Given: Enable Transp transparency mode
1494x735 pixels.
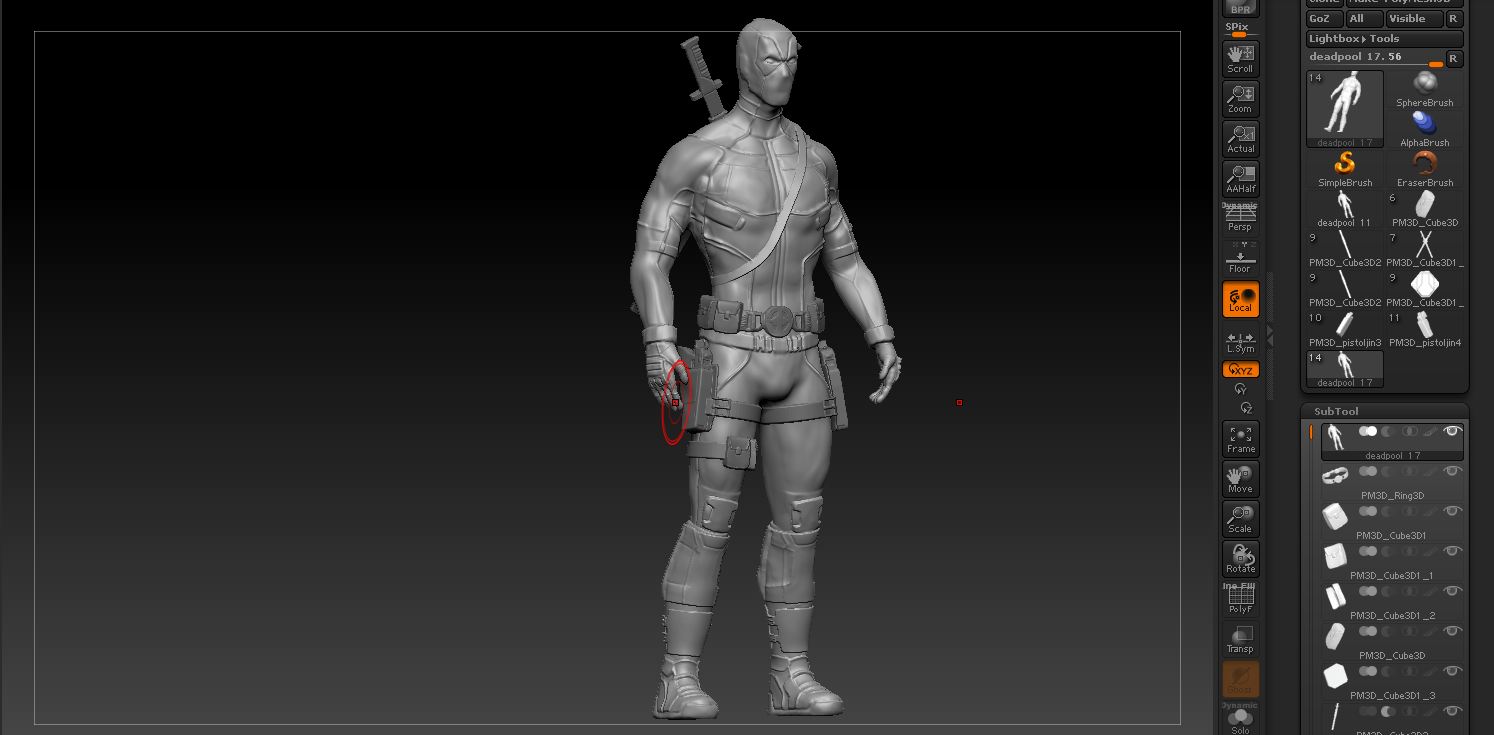Looking at the screenshot, I should click(x=1240, y=639).
